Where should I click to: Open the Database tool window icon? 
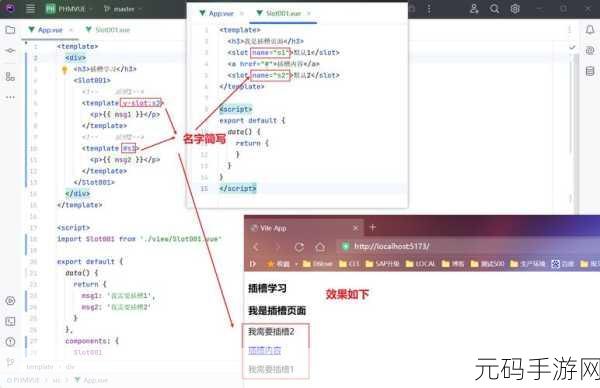pos(590,71)
